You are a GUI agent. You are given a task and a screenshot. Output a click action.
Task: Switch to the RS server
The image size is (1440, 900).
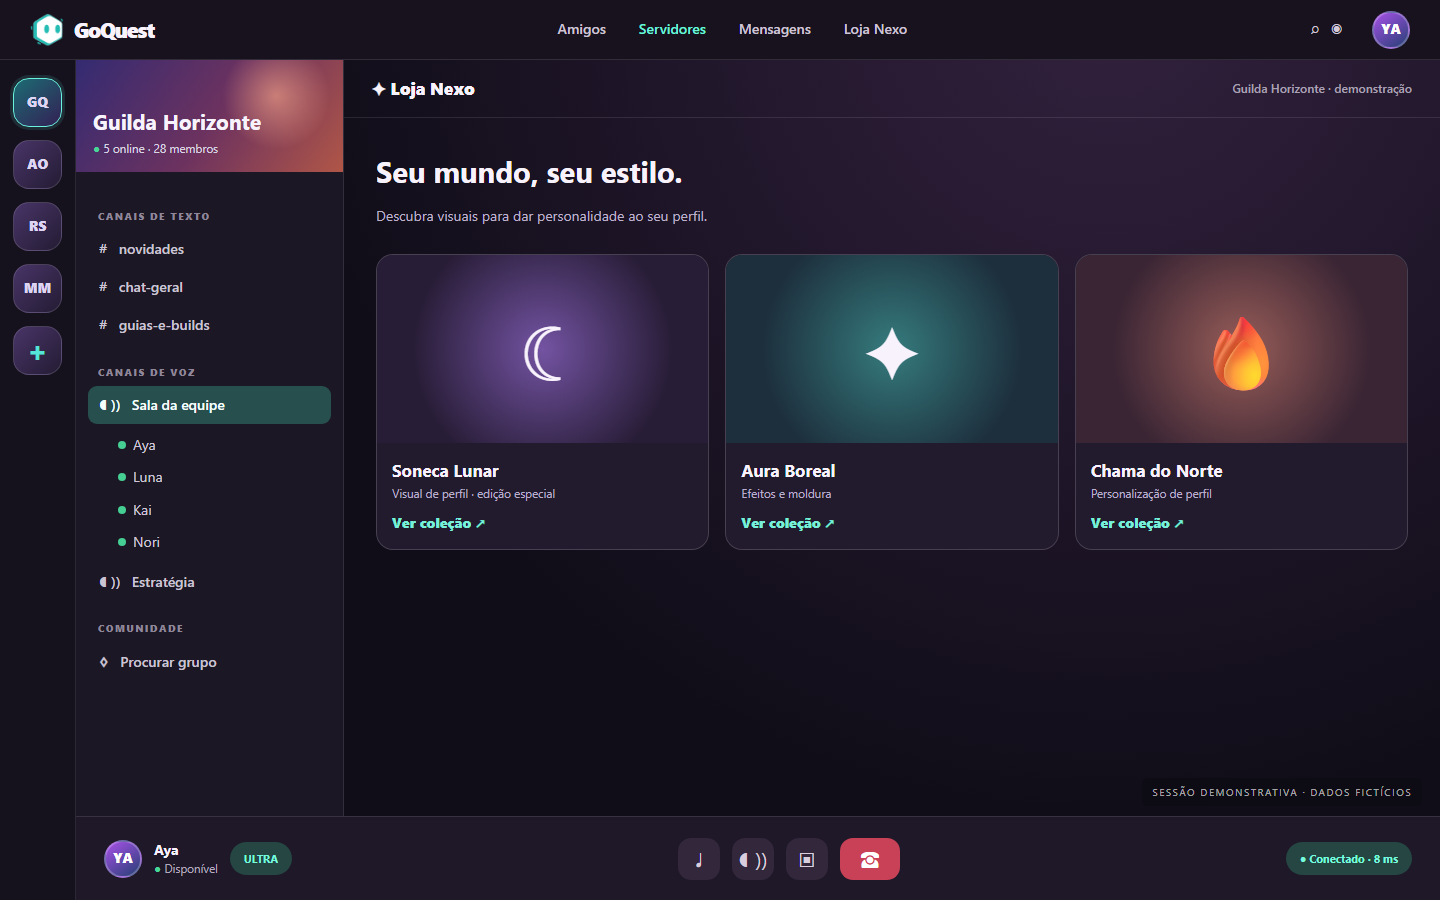point(37,226)
